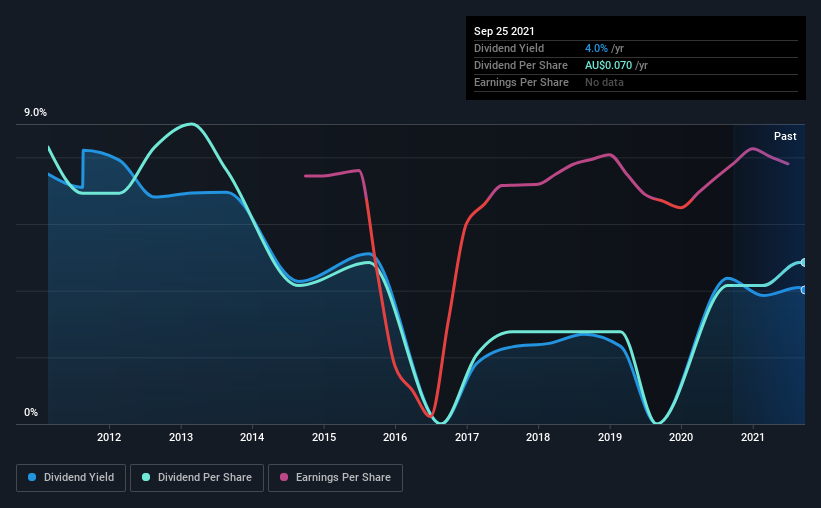
Task: Click the 2015 x-axis label
Action: (324, 437)
